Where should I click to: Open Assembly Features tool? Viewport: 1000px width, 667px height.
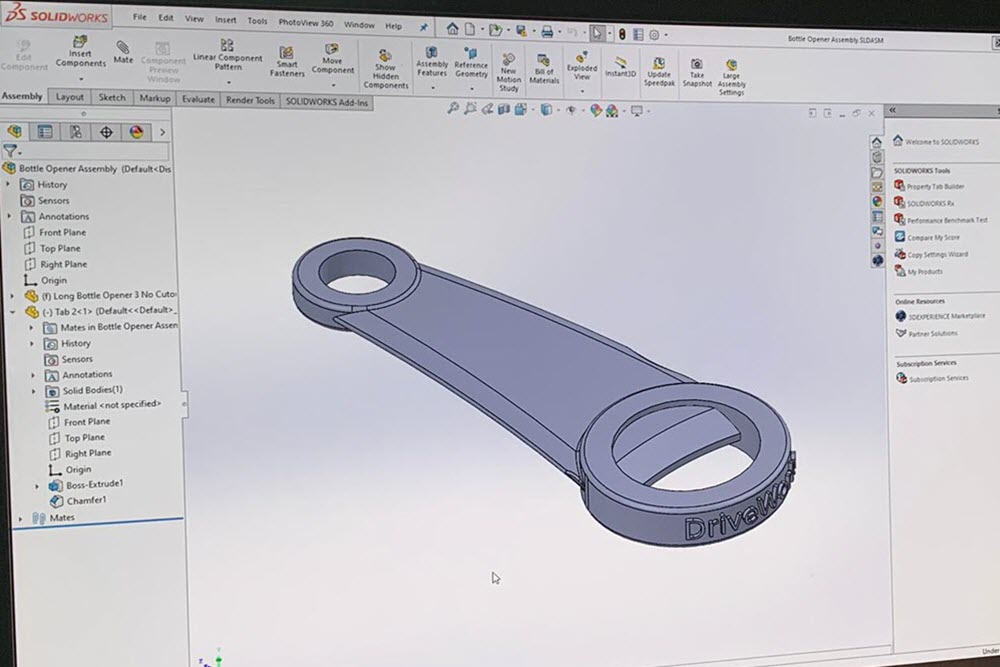click(432, 62)
